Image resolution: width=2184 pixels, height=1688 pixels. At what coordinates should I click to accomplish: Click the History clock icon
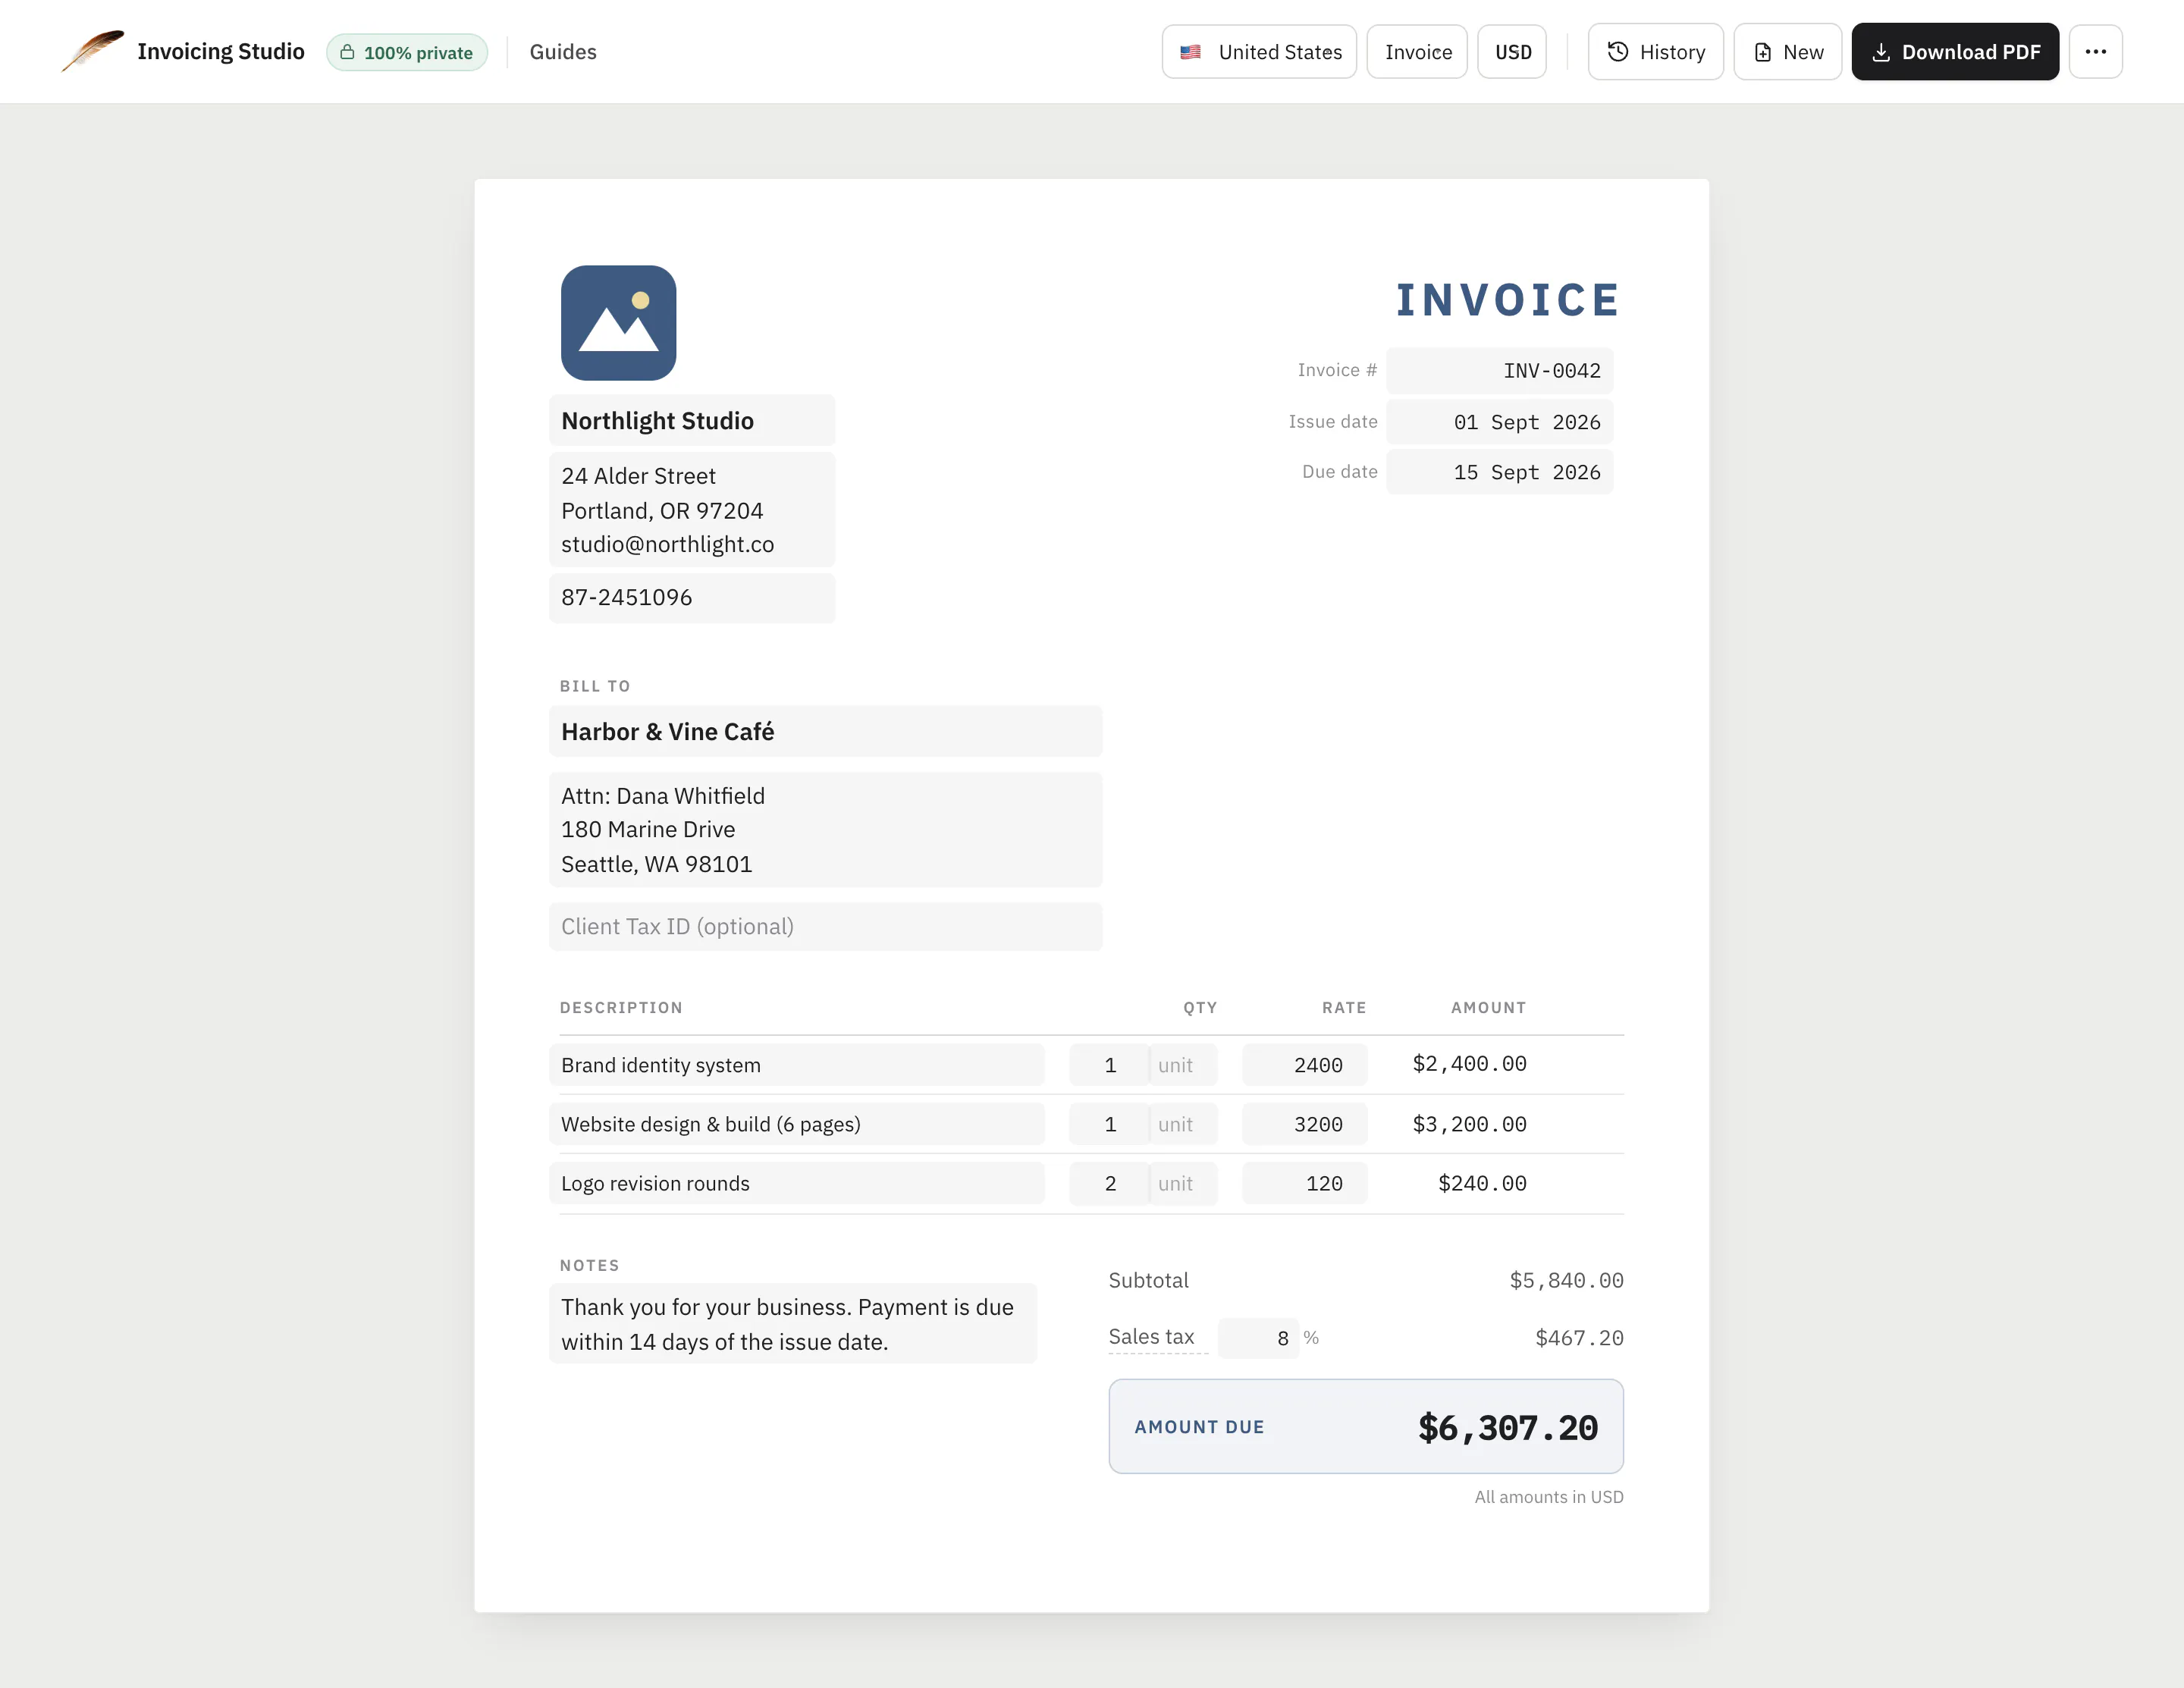tap(1617, 52)
